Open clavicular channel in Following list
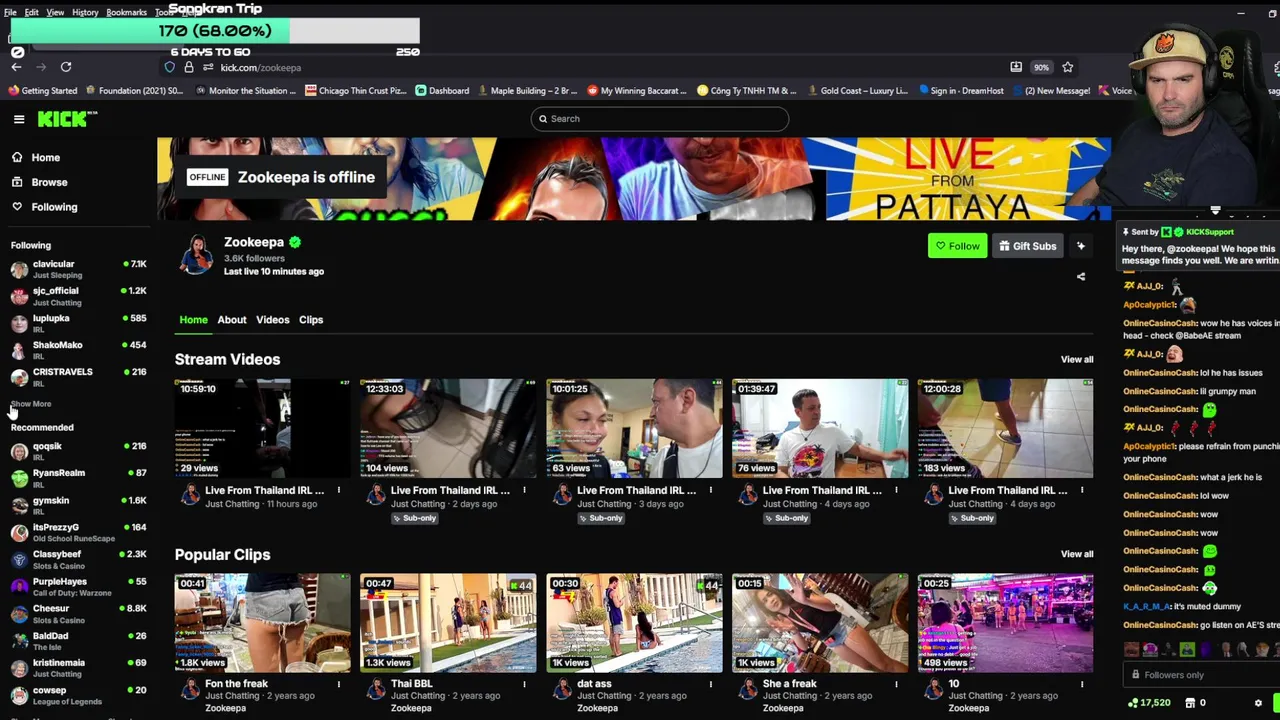This screenshot has height=720, width=1280. pos(78,269)
